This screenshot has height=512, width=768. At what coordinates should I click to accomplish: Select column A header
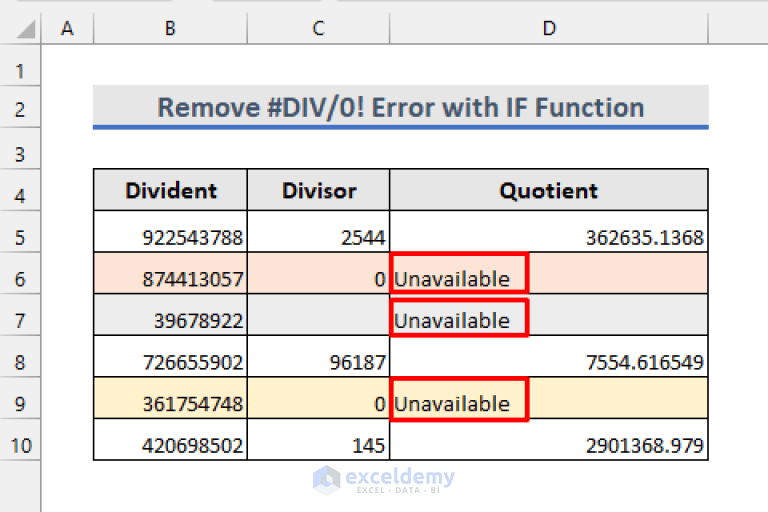67,28
